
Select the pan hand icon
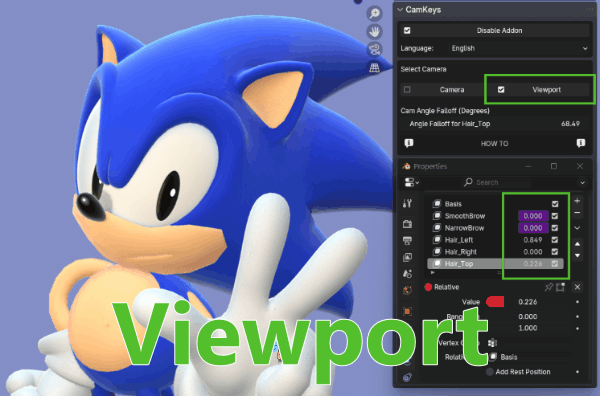tap(374, 31)
